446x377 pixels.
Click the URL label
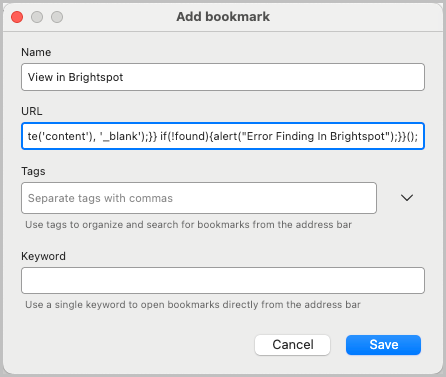point(32,111)
